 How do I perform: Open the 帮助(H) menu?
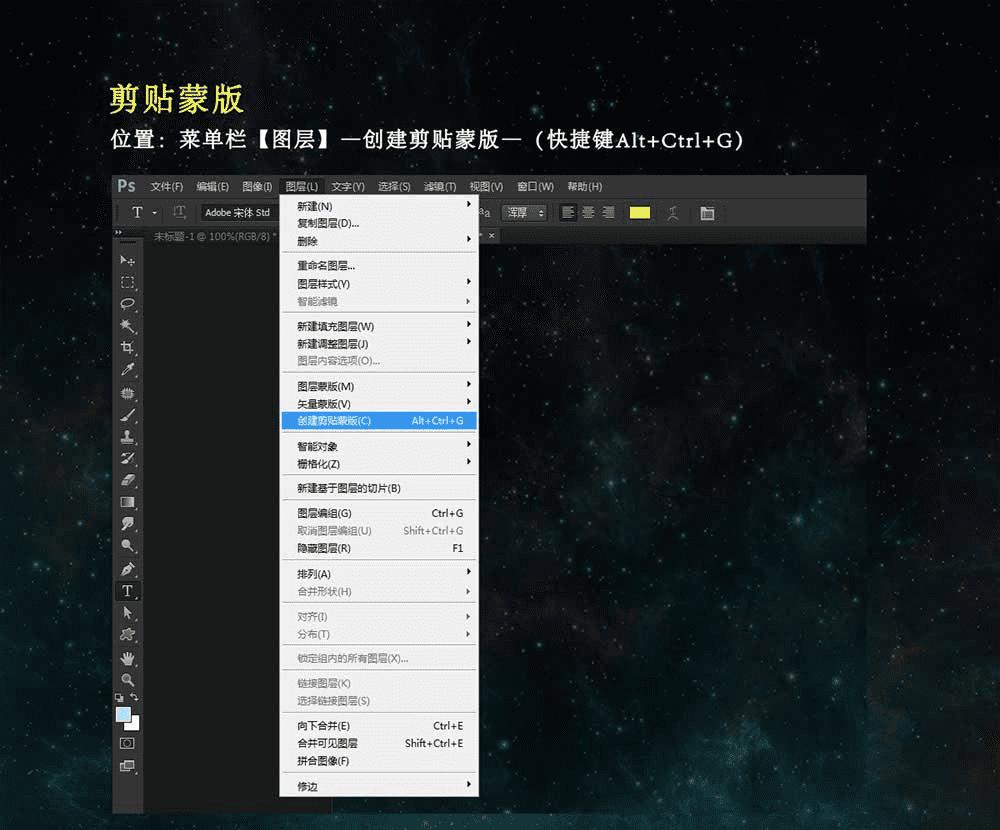pos(584,186)
